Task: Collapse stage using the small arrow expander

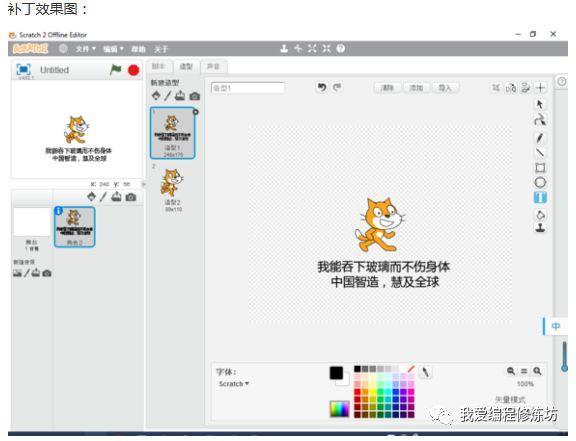Action: click(x=144, y=184)
